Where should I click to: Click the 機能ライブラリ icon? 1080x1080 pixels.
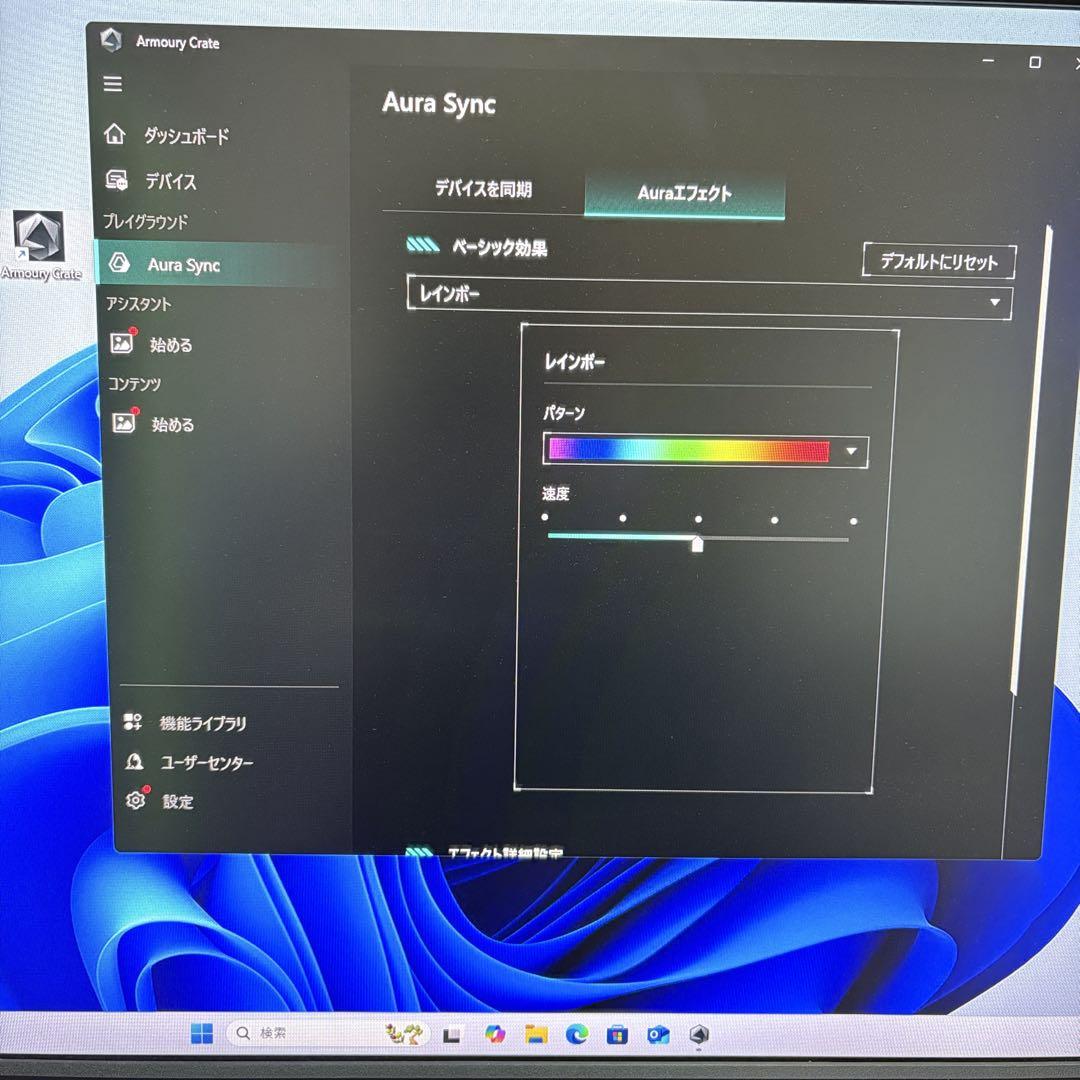click(x=132, y=722)
